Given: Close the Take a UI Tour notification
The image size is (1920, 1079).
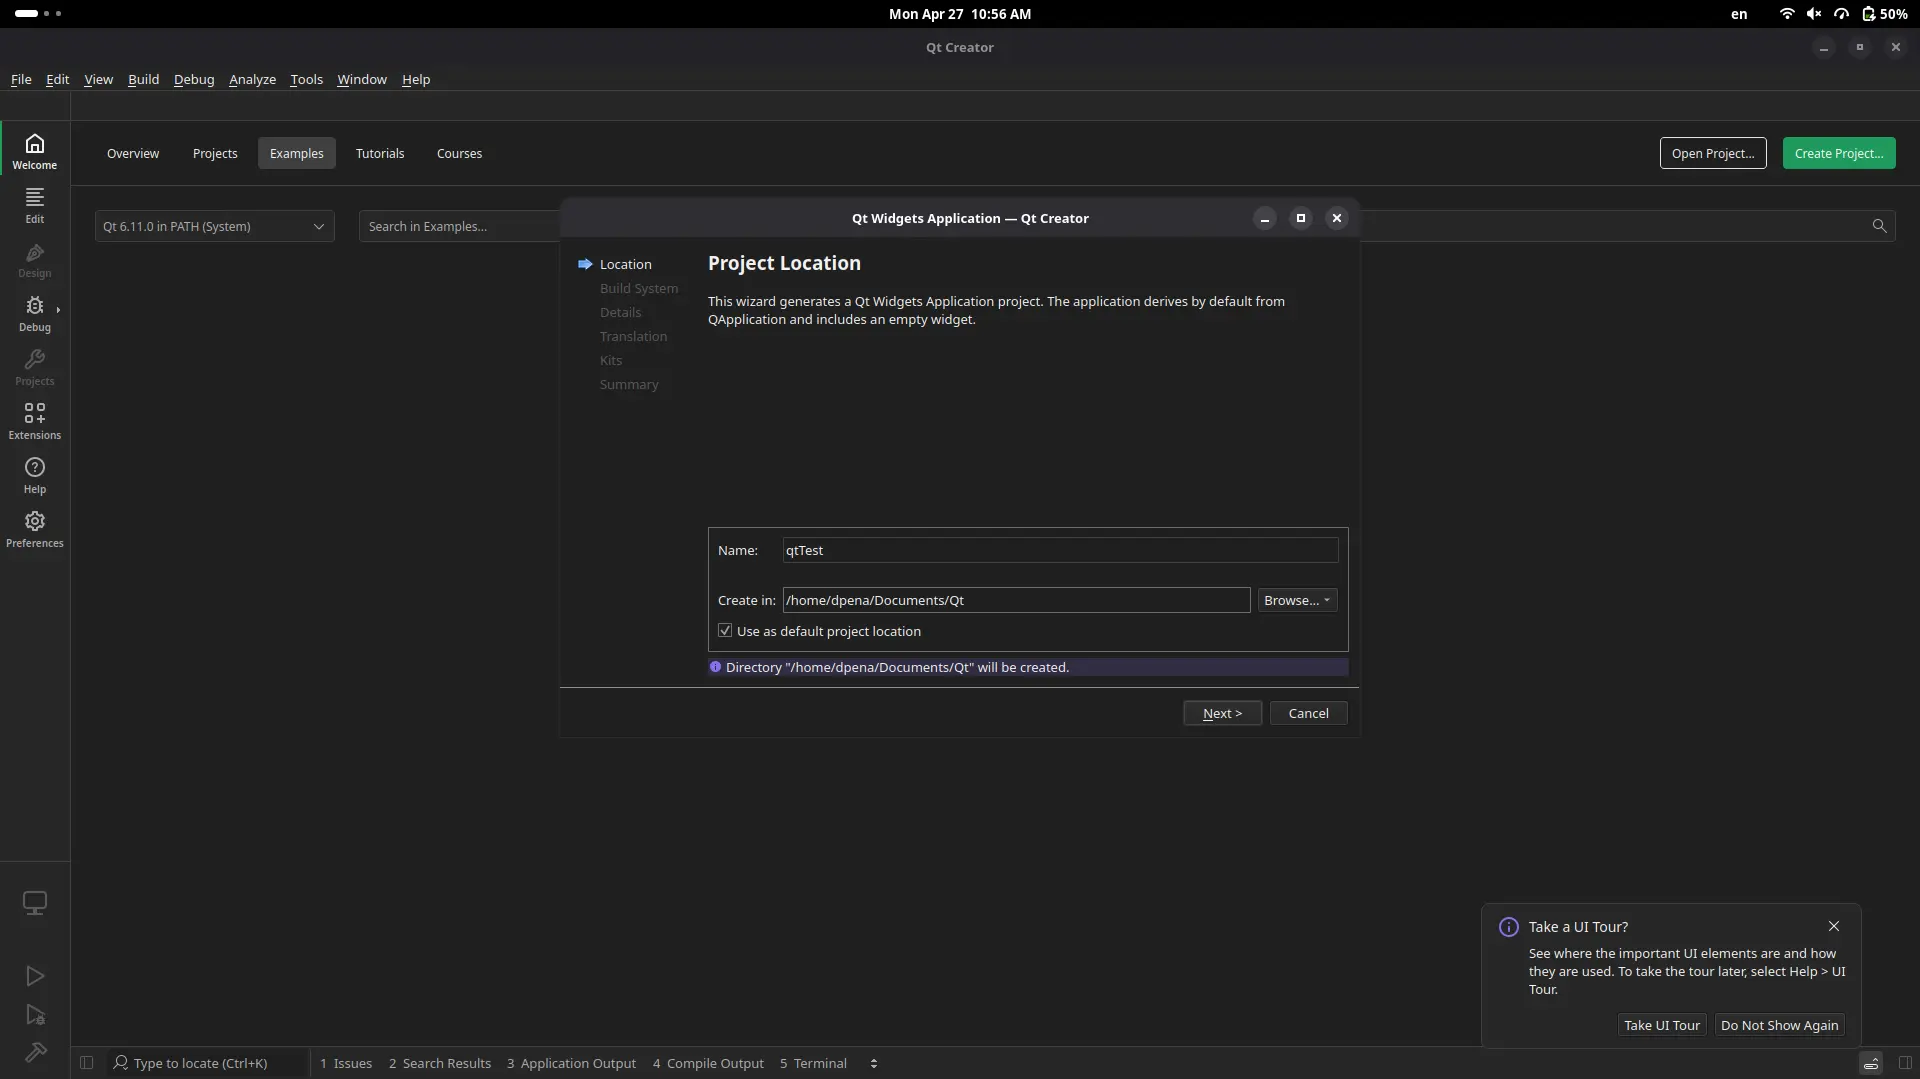Looking at the screenshot, I should point(1834,926).
